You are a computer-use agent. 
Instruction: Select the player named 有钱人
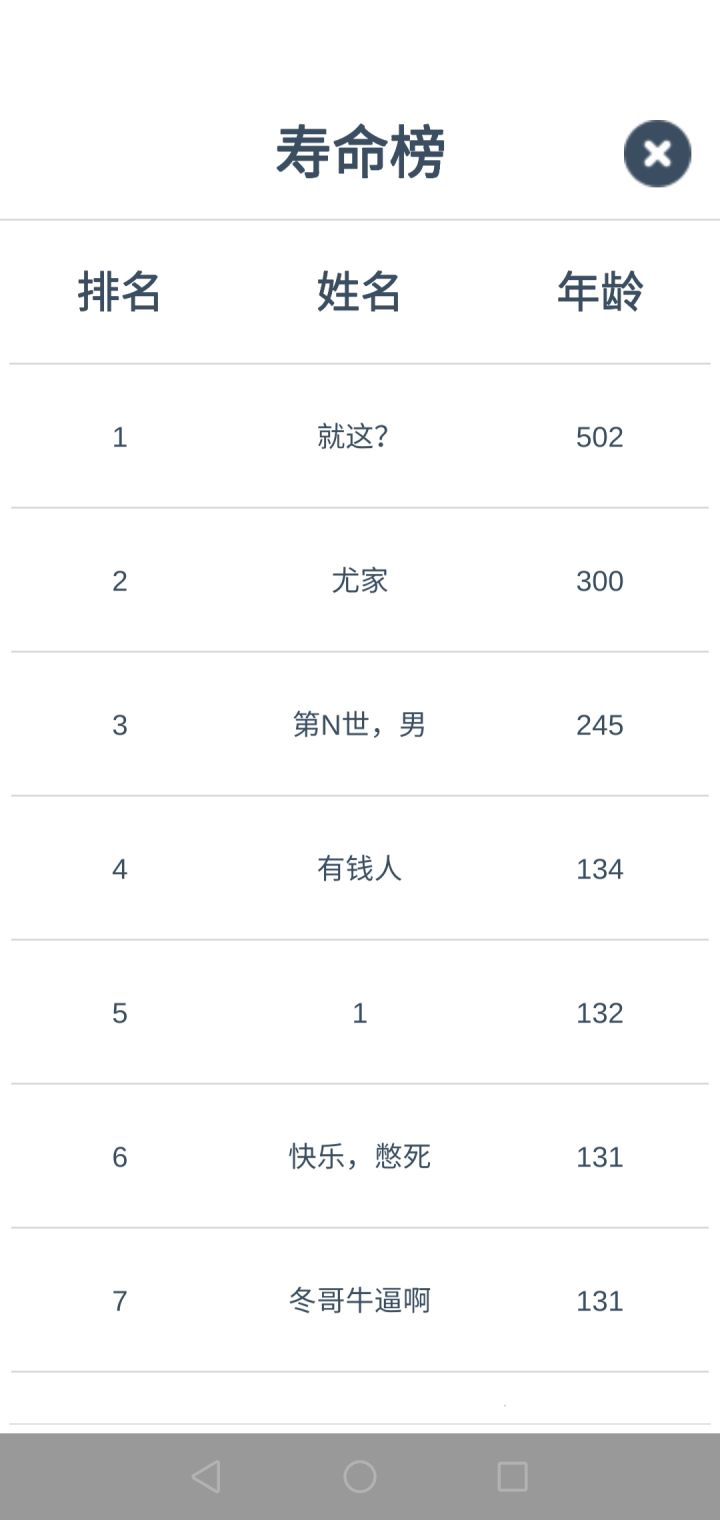pos(360,869)
